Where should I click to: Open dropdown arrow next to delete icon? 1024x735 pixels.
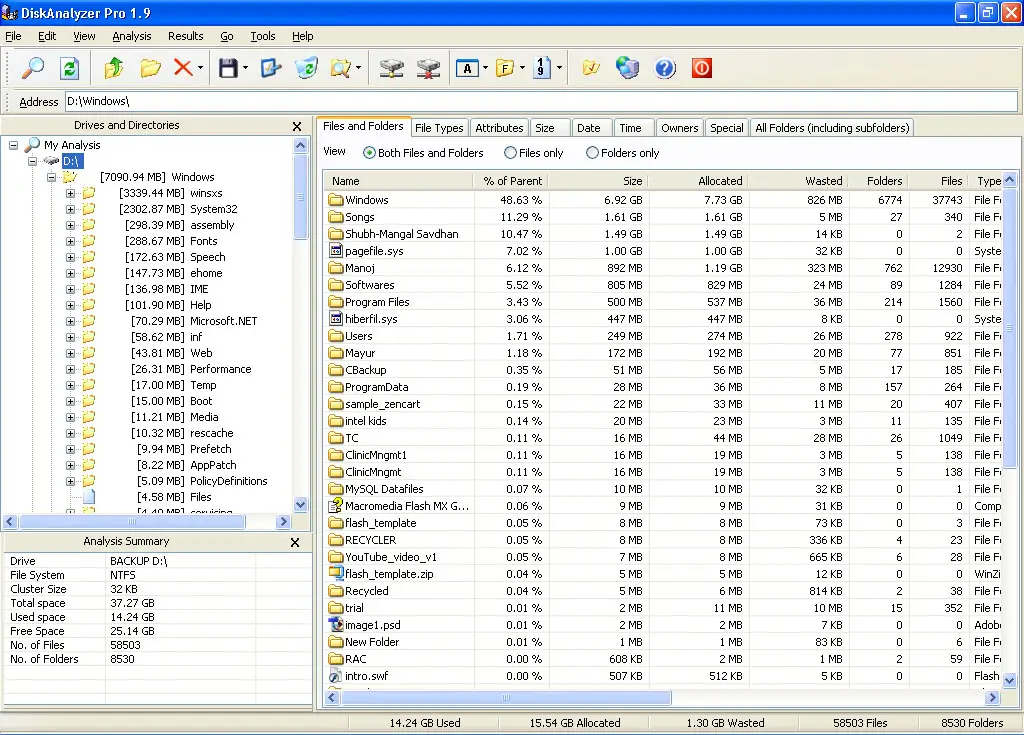tap(200, 68)
